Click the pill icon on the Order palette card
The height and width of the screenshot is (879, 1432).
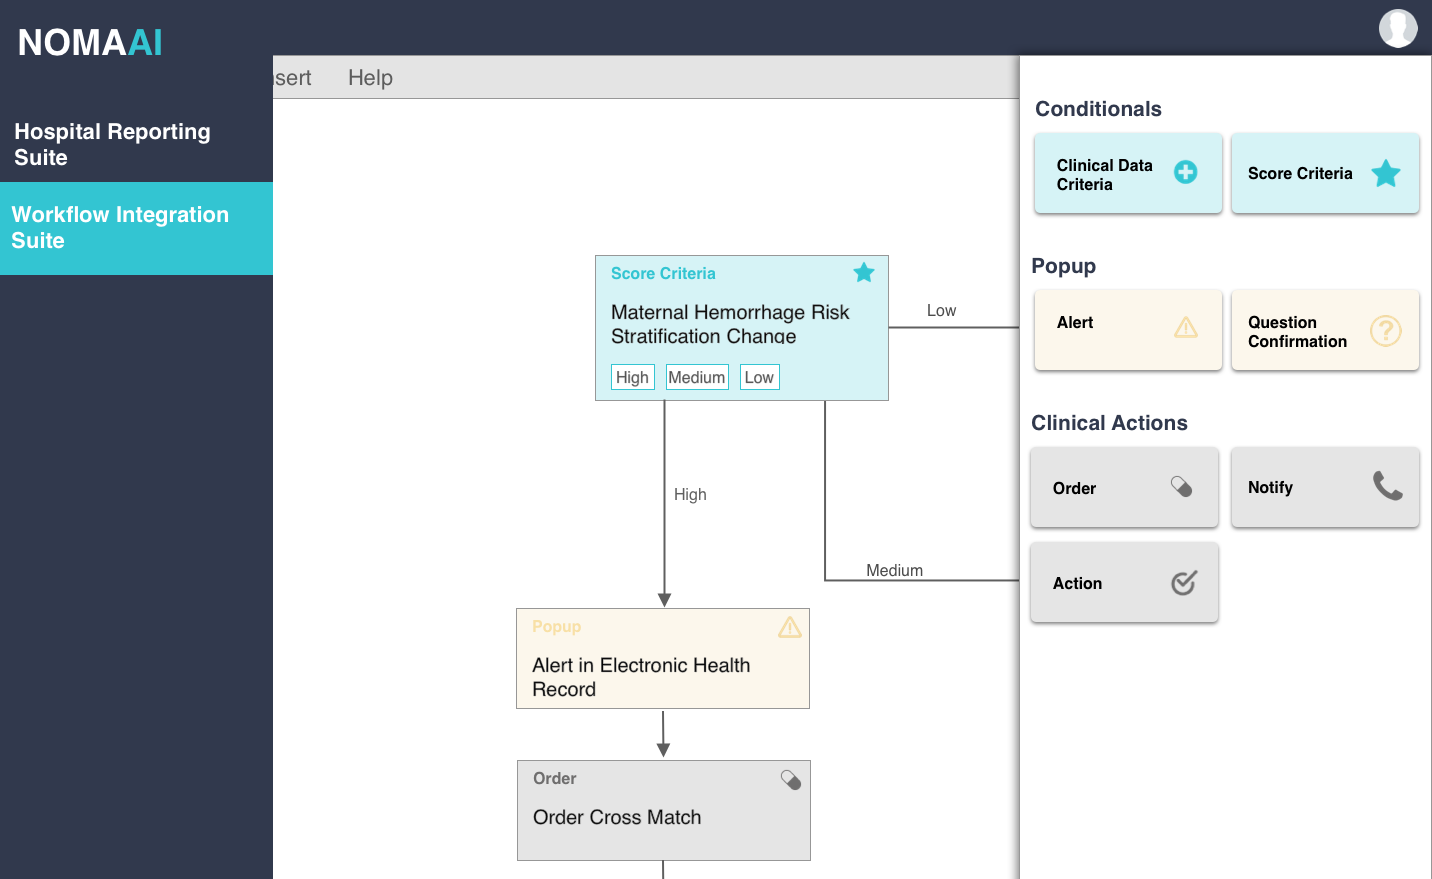(1181, 486)
